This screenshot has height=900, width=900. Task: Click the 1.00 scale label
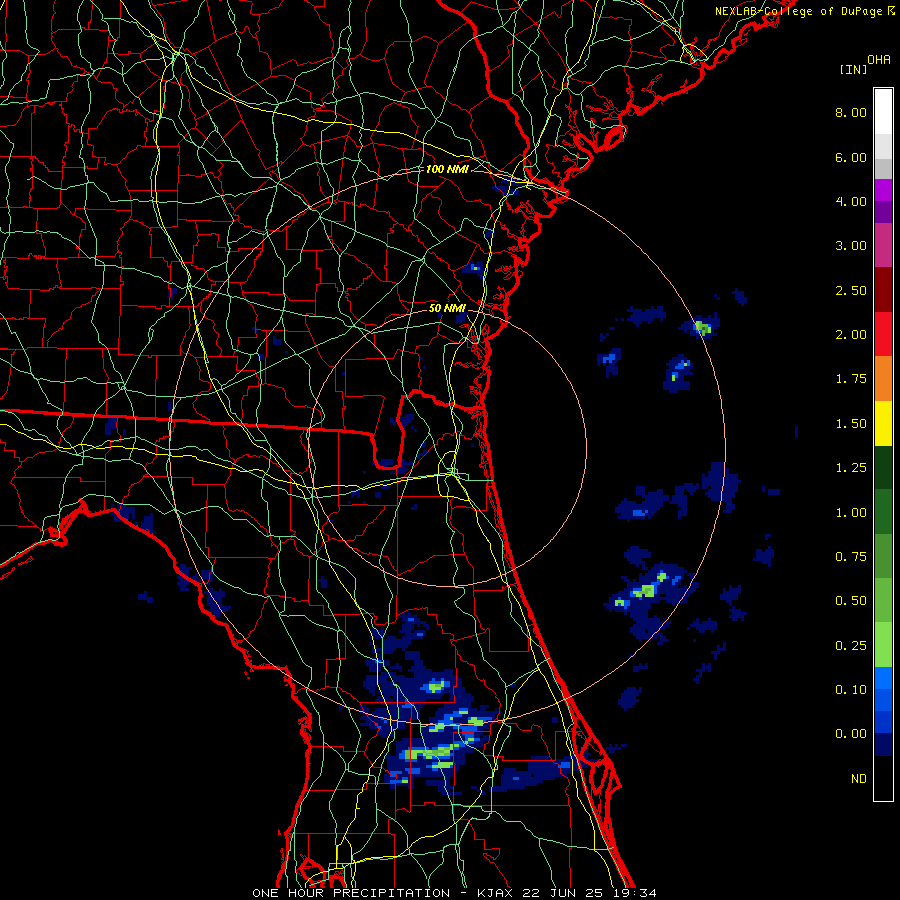tap(851, 513)
